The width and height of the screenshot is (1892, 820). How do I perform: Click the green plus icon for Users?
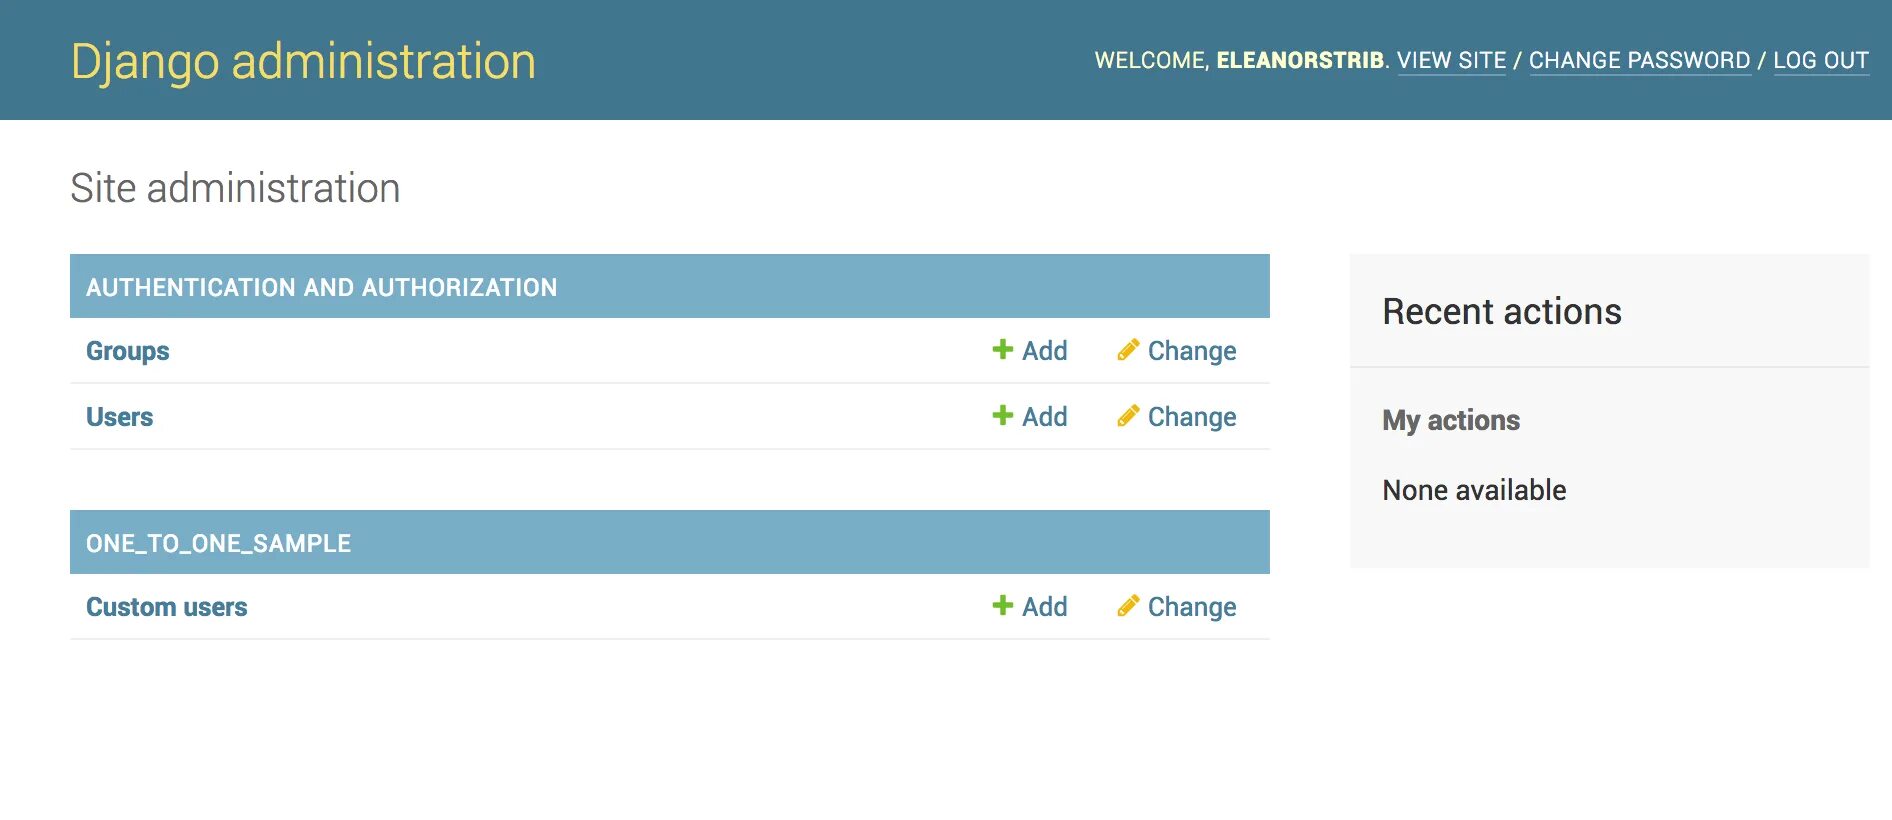tap(1002, 415)
